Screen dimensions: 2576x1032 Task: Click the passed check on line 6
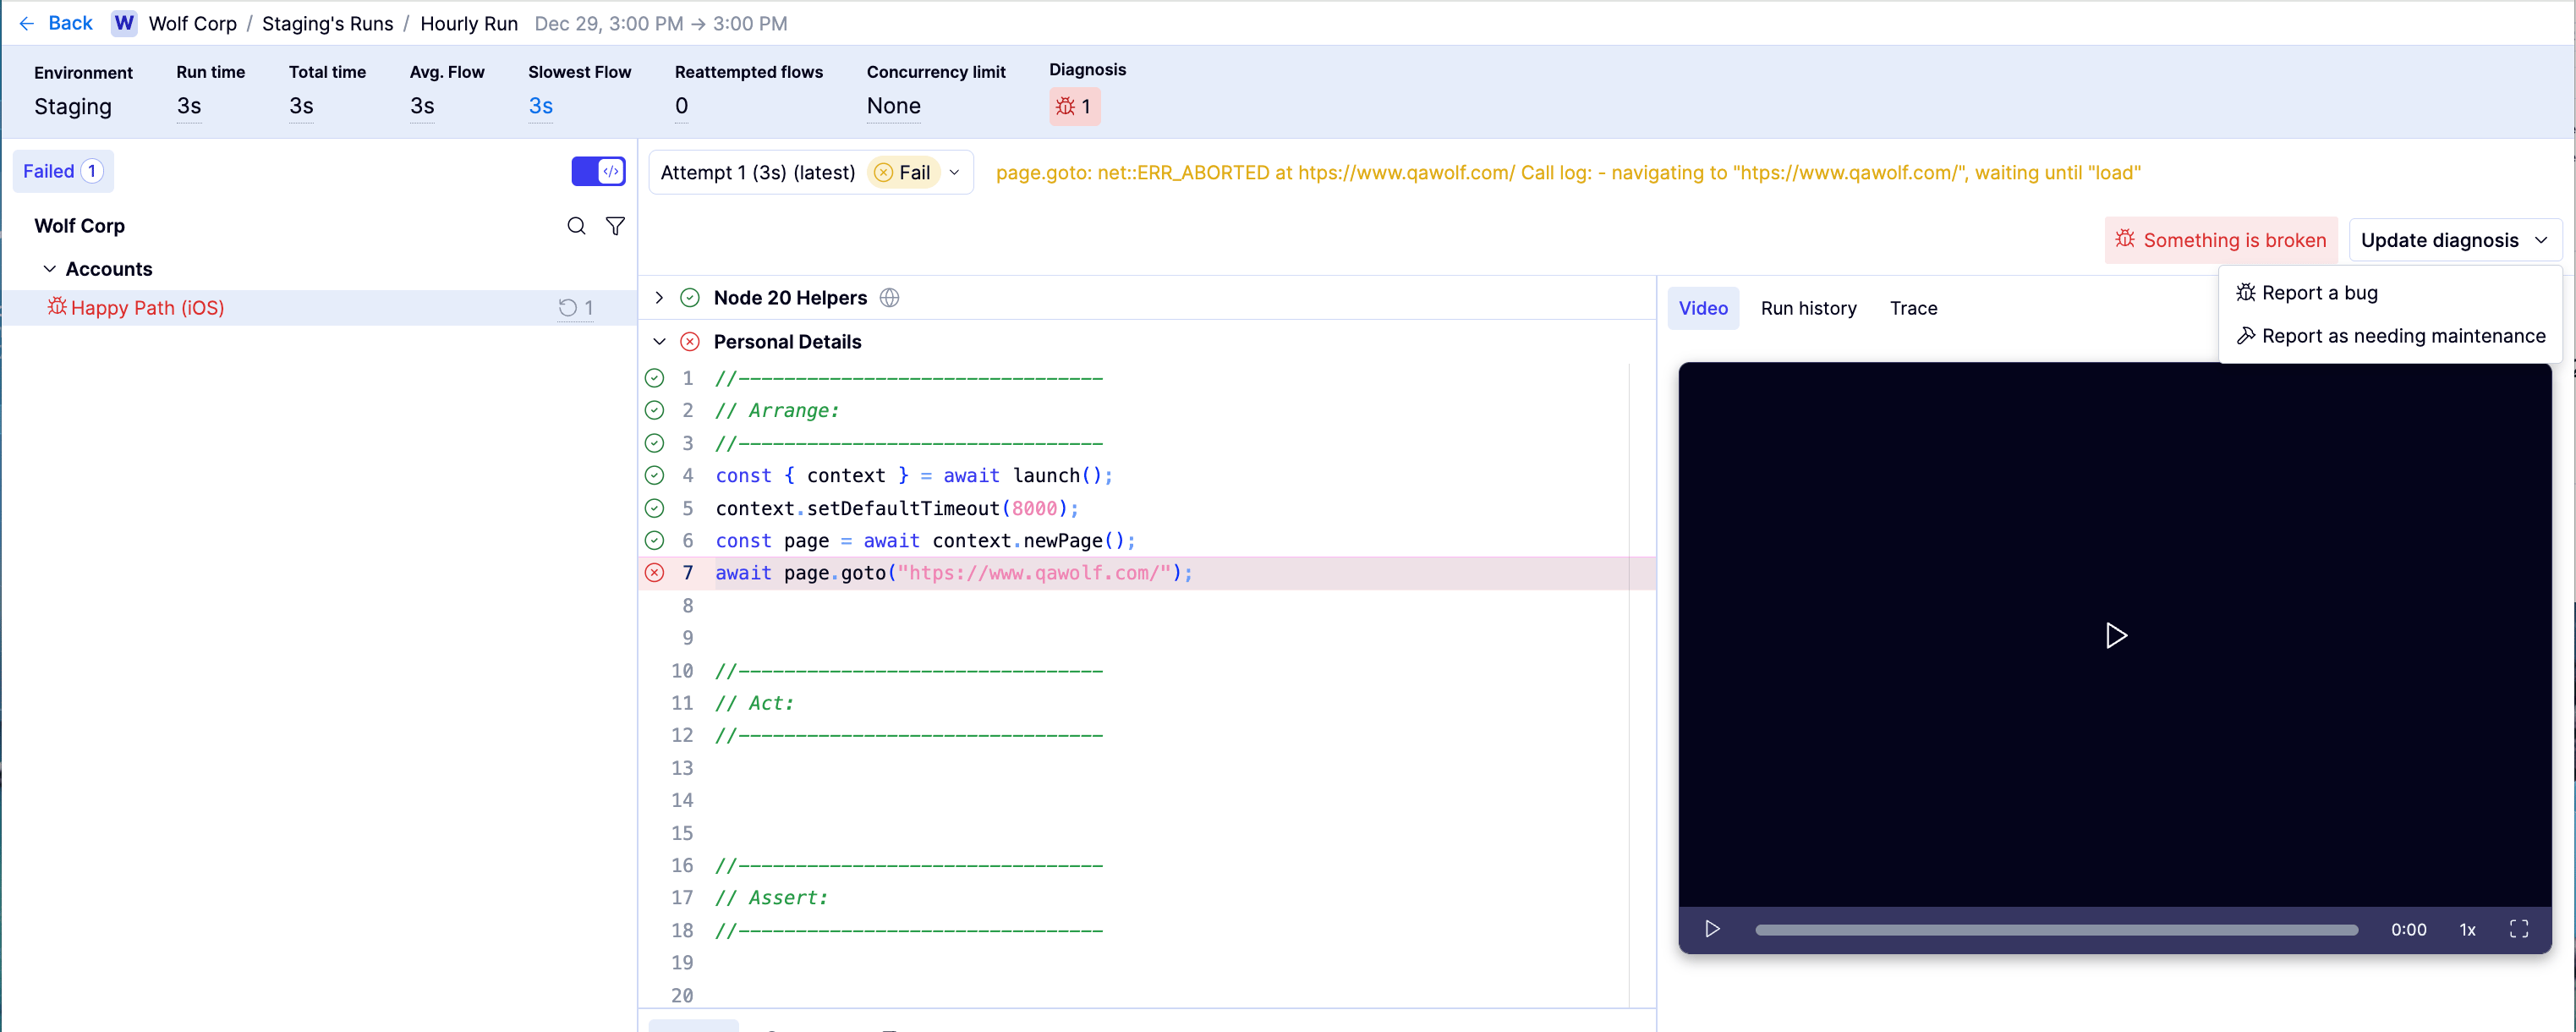[654, 540]
